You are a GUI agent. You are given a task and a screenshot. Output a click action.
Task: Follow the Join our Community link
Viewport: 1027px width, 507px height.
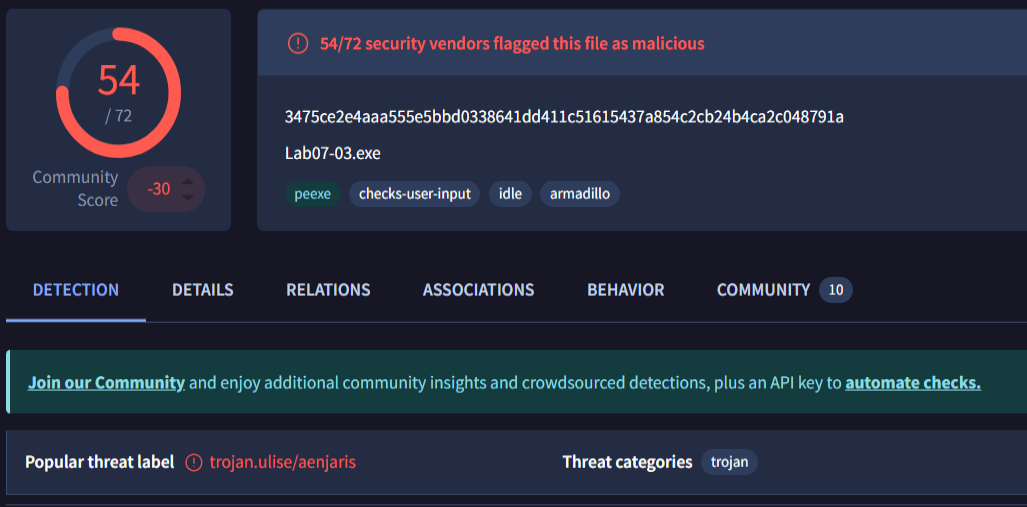pos(106,383)
